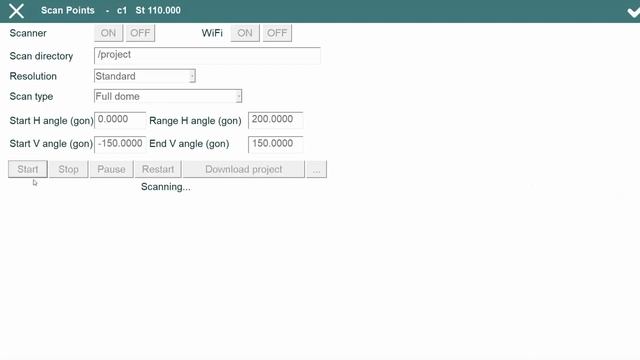Open the ellipsis more-options button
The image size is (640, 360).
point(317,169)
